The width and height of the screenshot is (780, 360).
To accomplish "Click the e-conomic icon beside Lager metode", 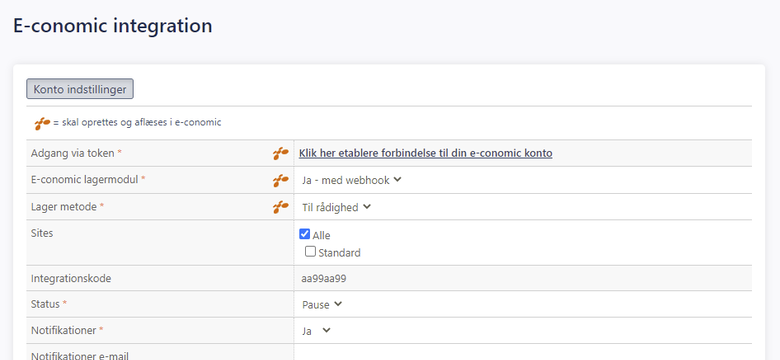I will coord(281,207).
